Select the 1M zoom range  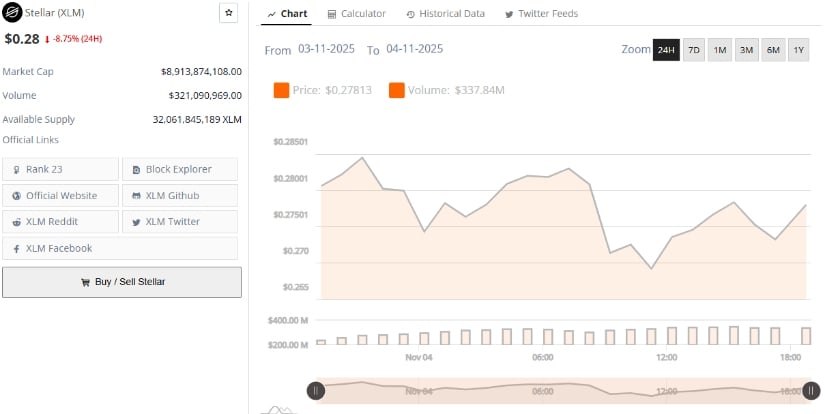[720, 50]
